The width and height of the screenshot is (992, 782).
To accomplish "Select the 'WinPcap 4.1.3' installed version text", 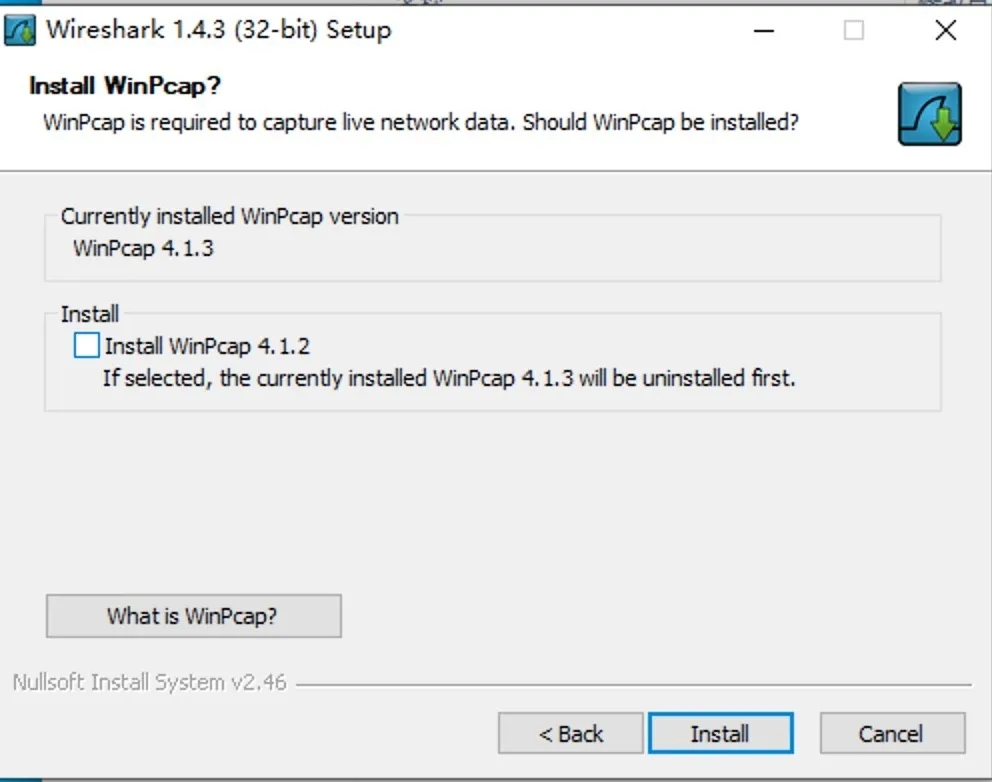I will [x=143, y=248].
